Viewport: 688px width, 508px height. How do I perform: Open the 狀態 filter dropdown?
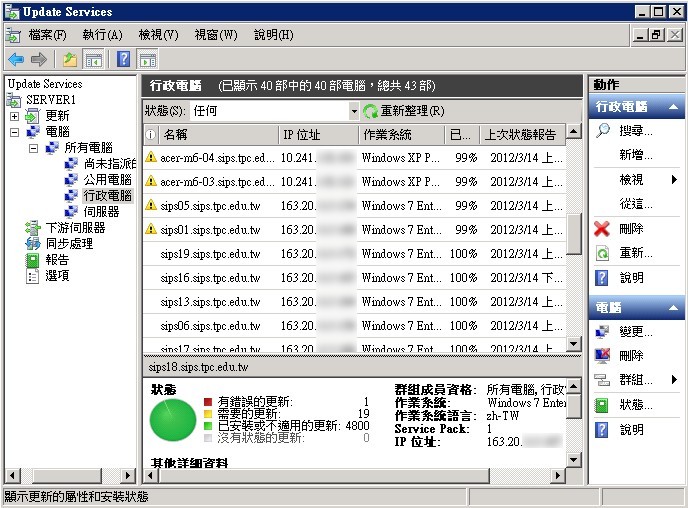coord(354,111)
